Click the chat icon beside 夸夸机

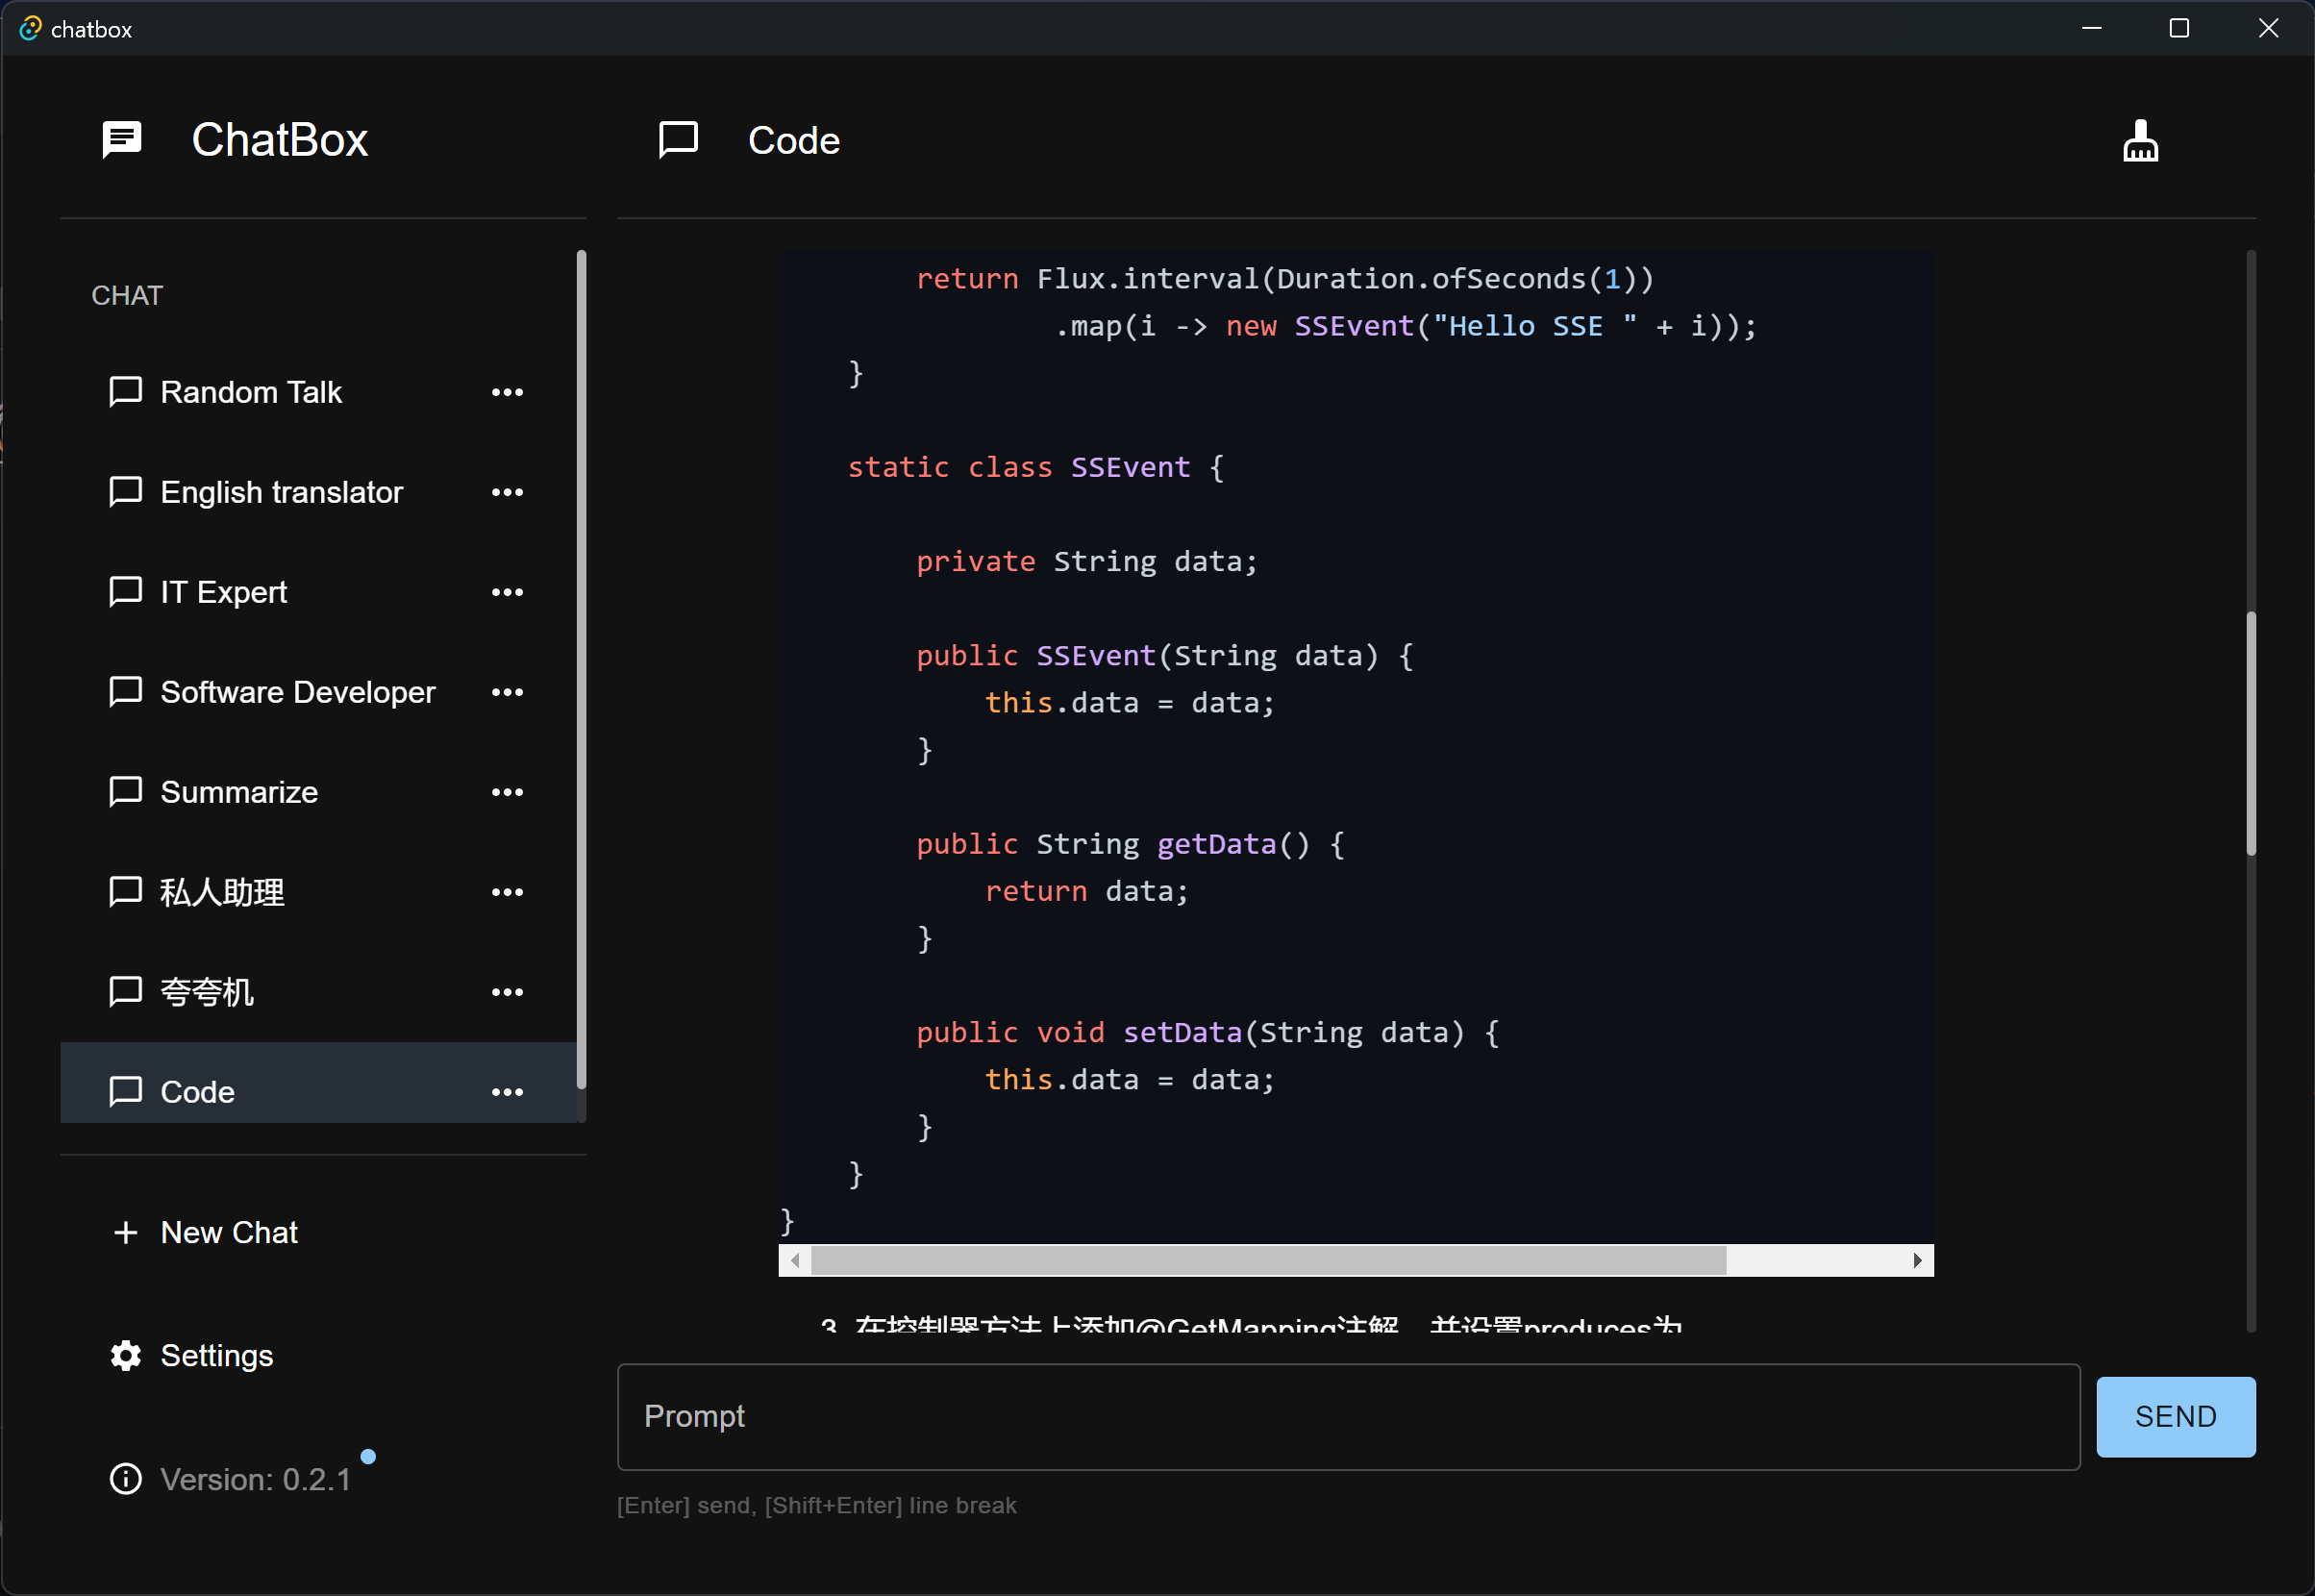click(x=125, y=991)
